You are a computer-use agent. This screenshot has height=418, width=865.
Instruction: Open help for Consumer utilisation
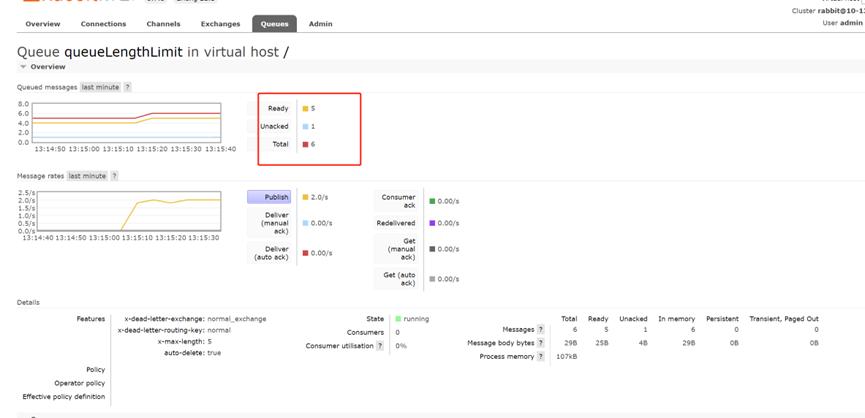[x=380, y=346]
